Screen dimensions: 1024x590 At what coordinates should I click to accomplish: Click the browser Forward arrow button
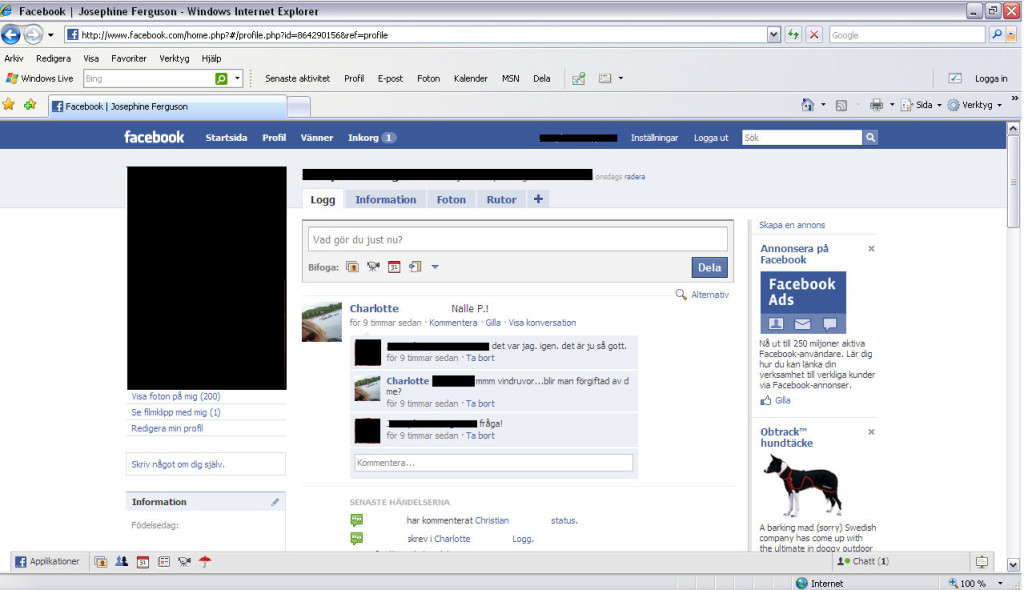tap(33, 34)
